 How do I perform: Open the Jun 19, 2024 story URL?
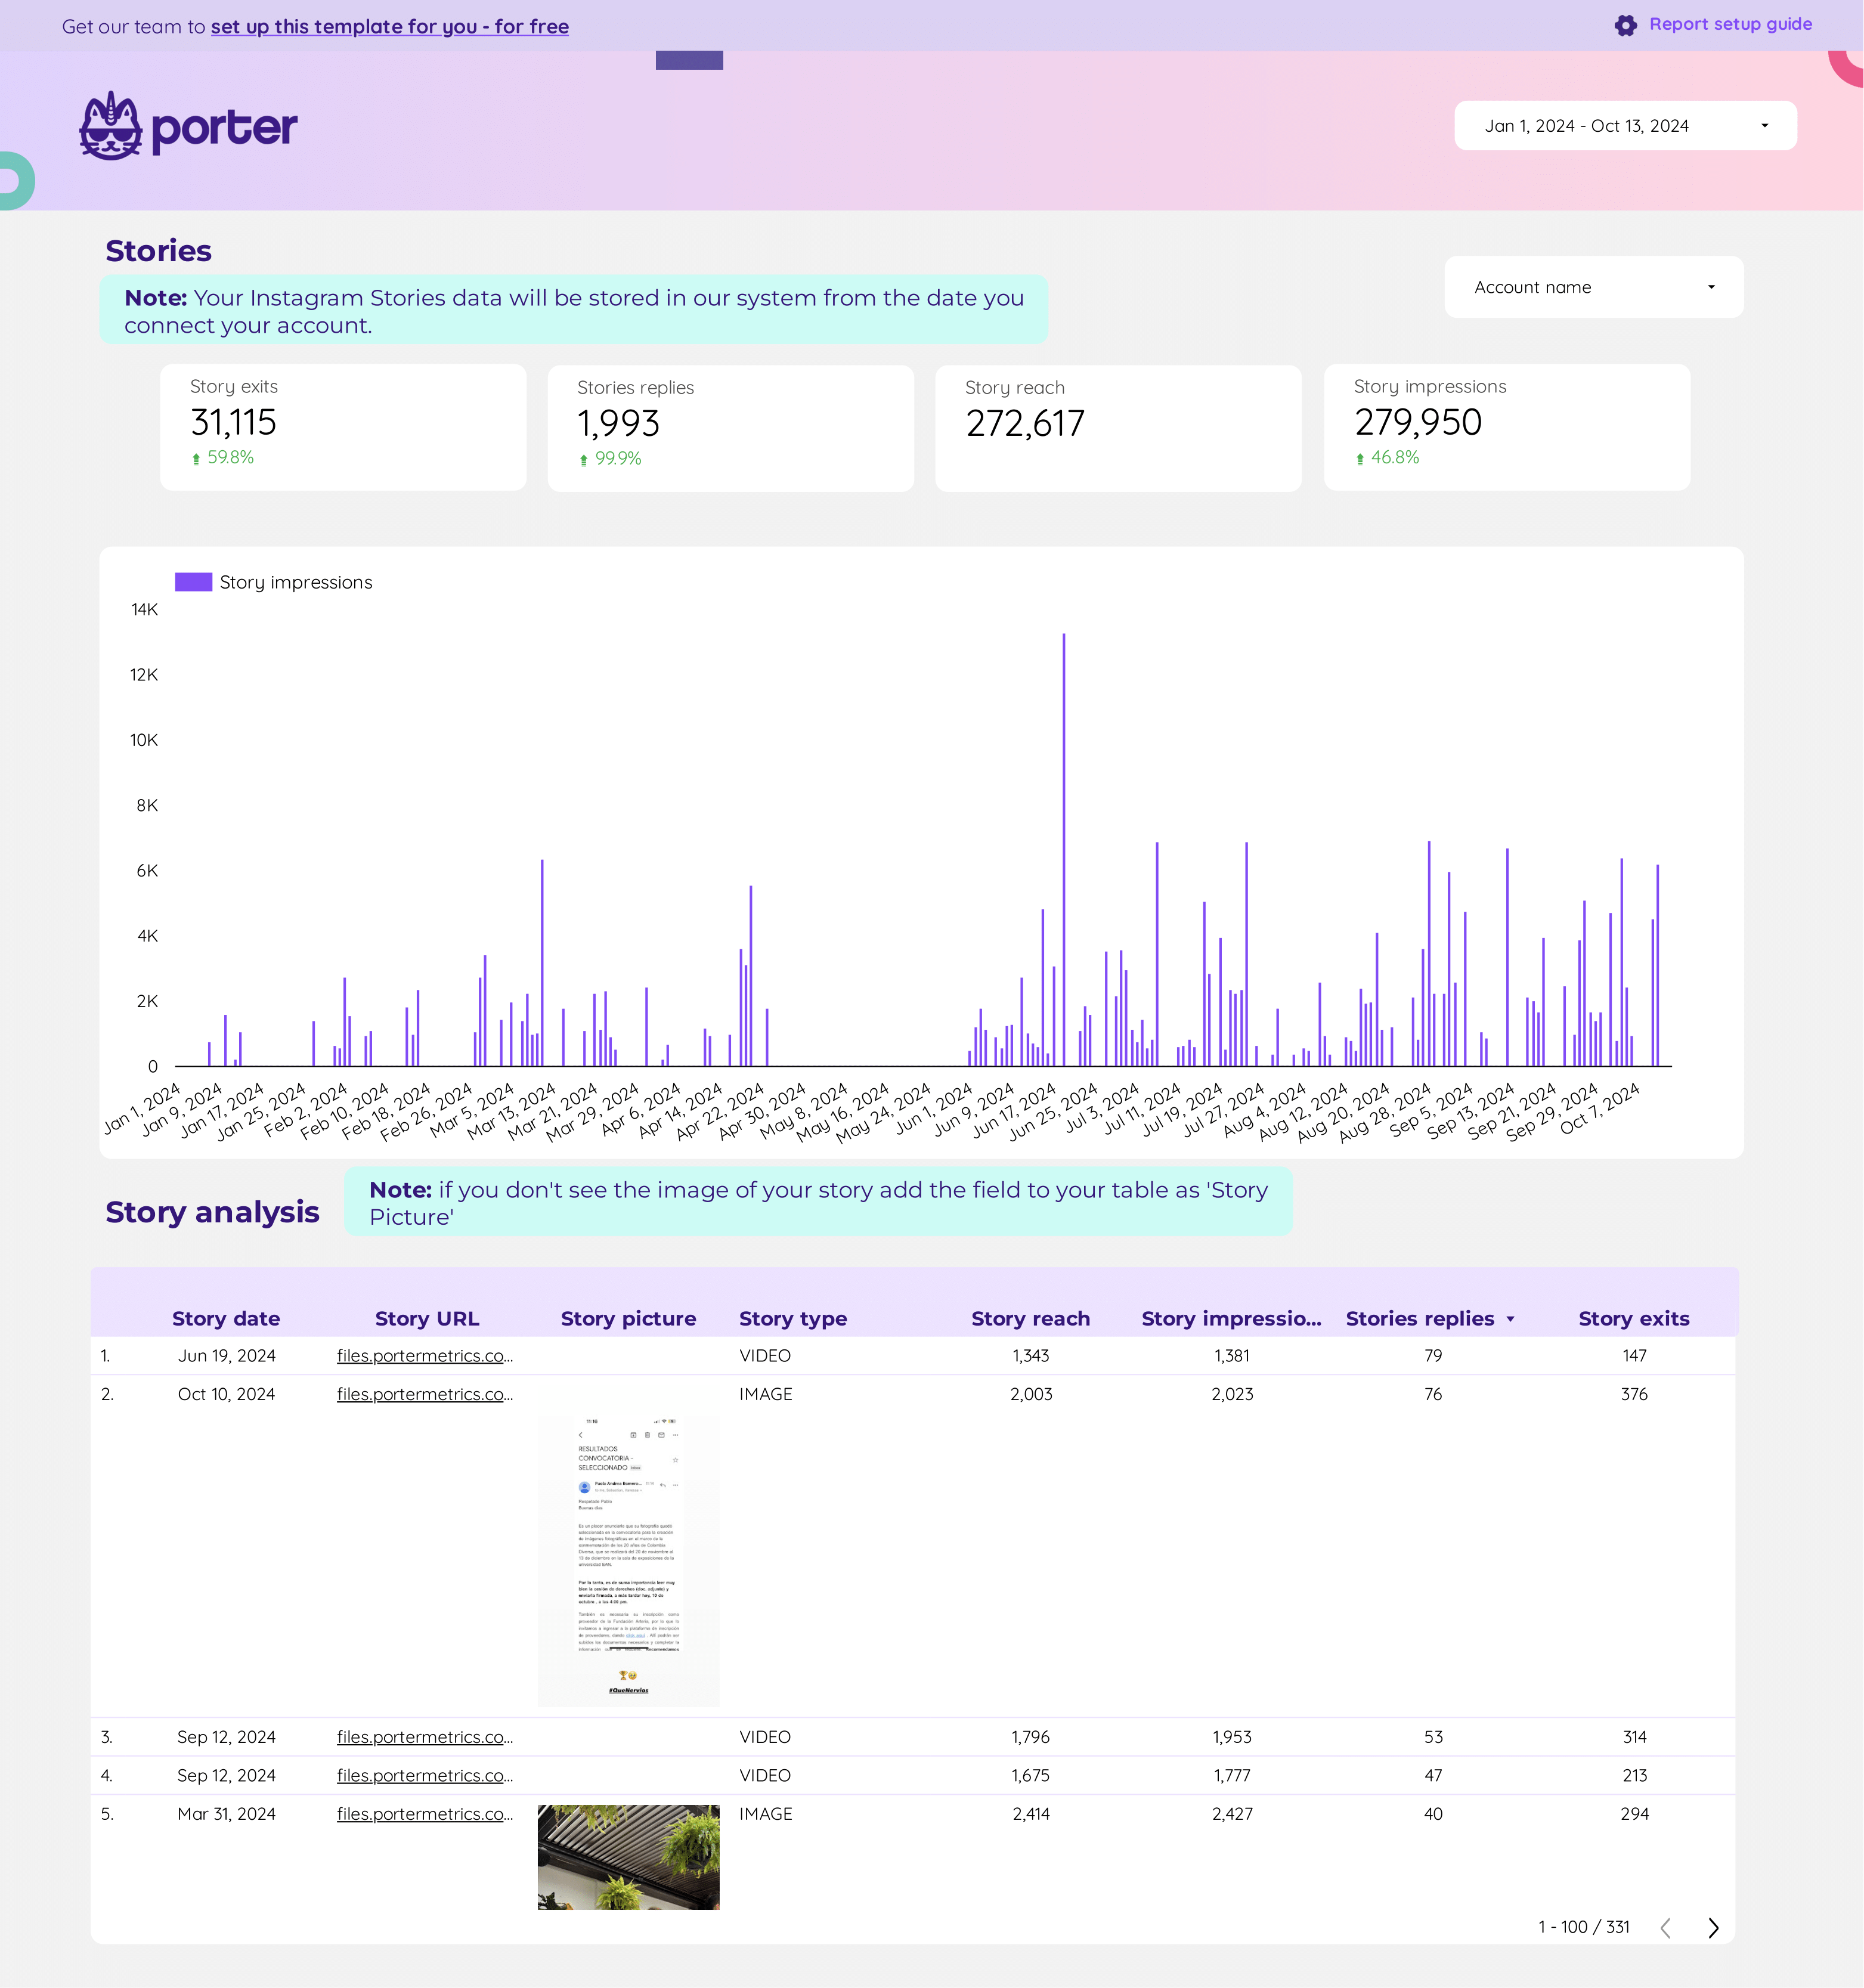pos(425,1356)
